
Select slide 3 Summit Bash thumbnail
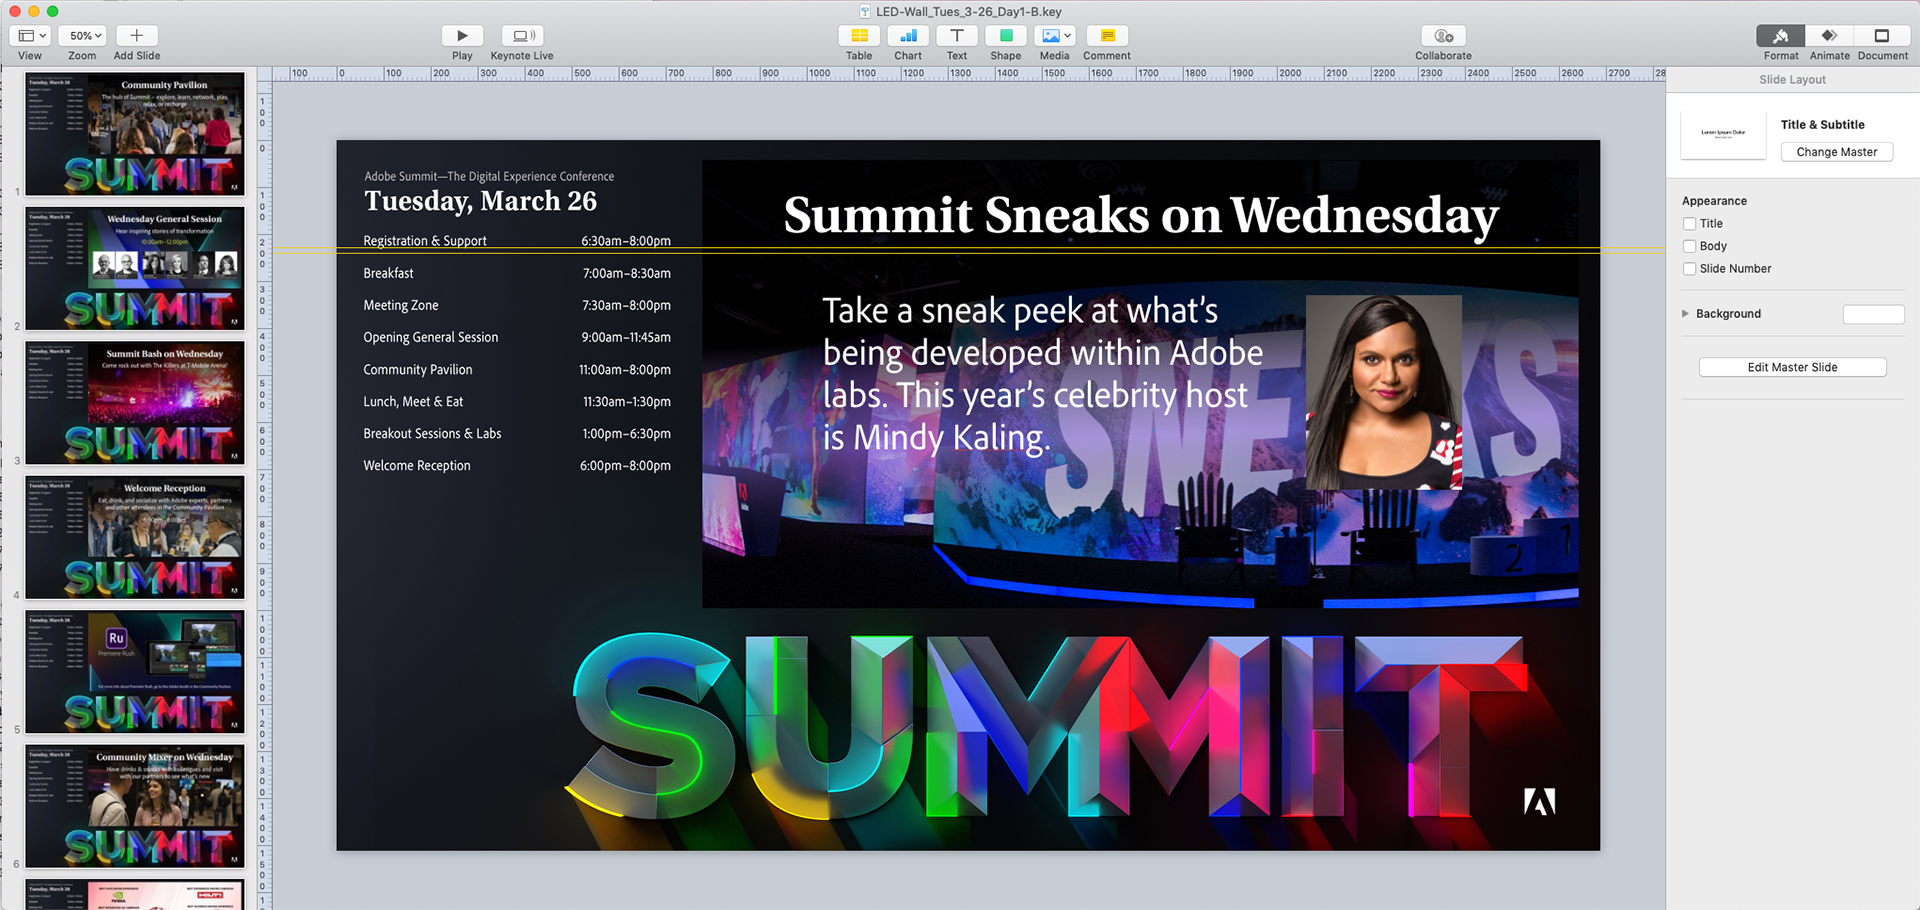point(135,402)
